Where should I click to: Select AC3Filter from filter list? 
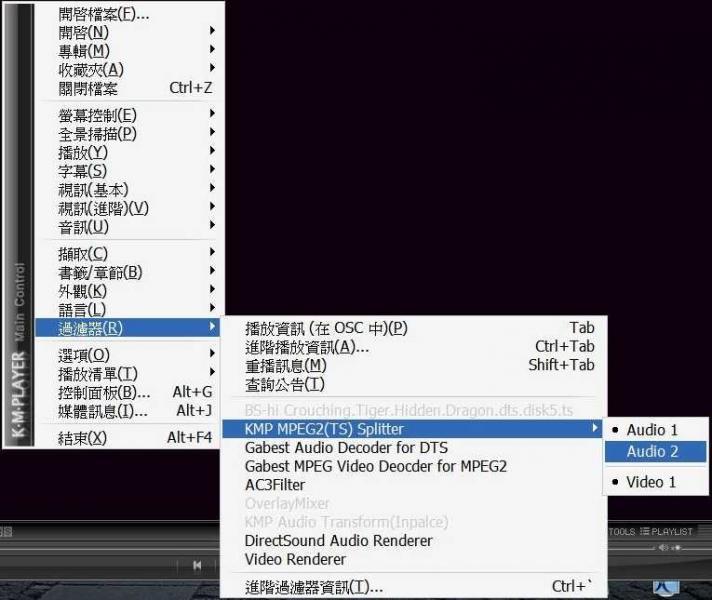(x=275, y=485)
